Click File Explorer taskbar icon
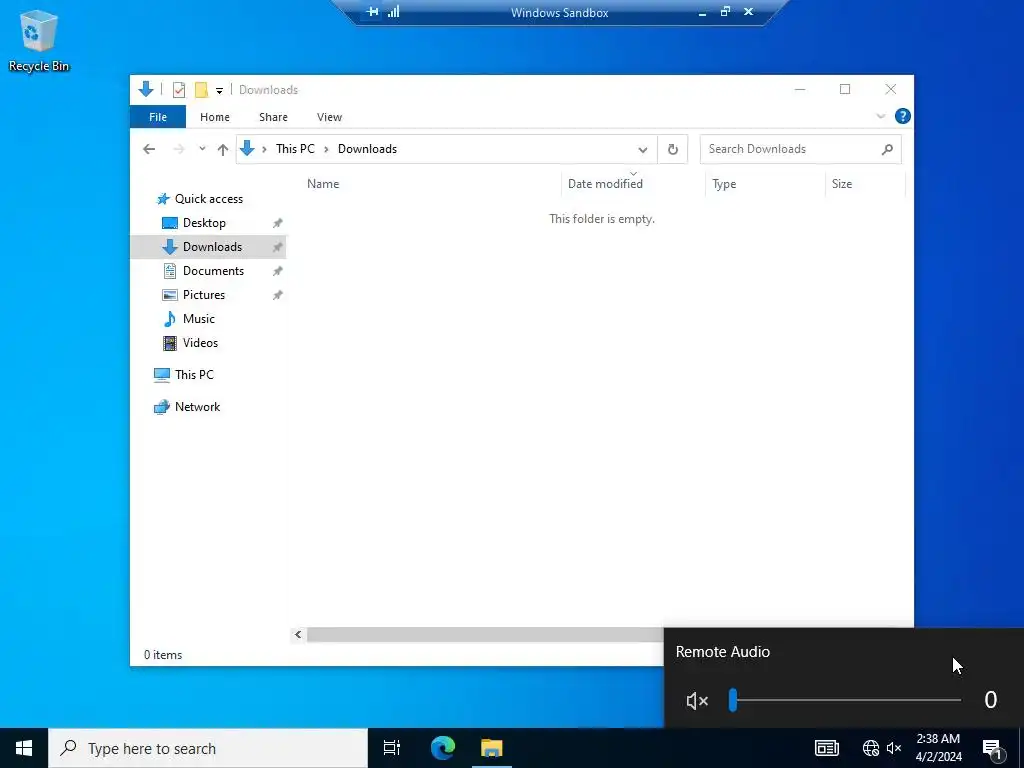 (492, 748)
